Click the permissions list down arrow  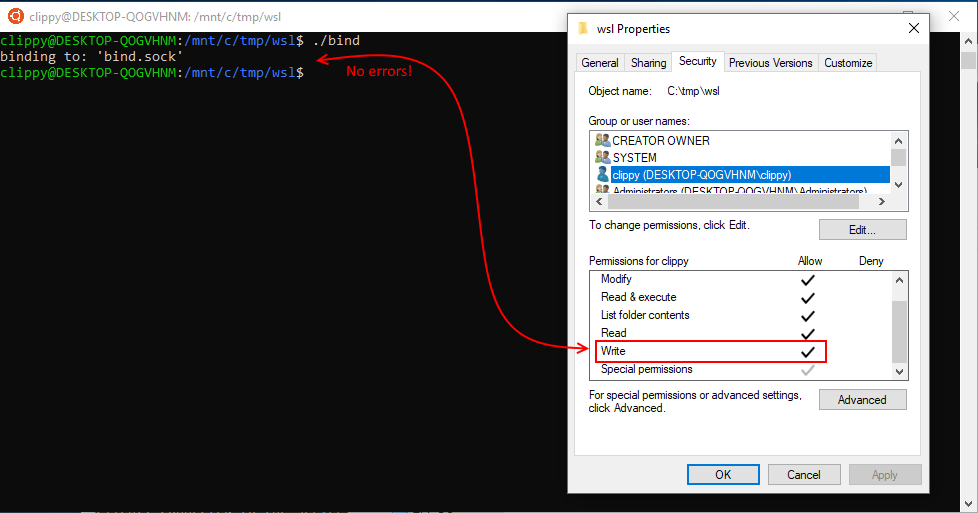[x=899, y=371]
